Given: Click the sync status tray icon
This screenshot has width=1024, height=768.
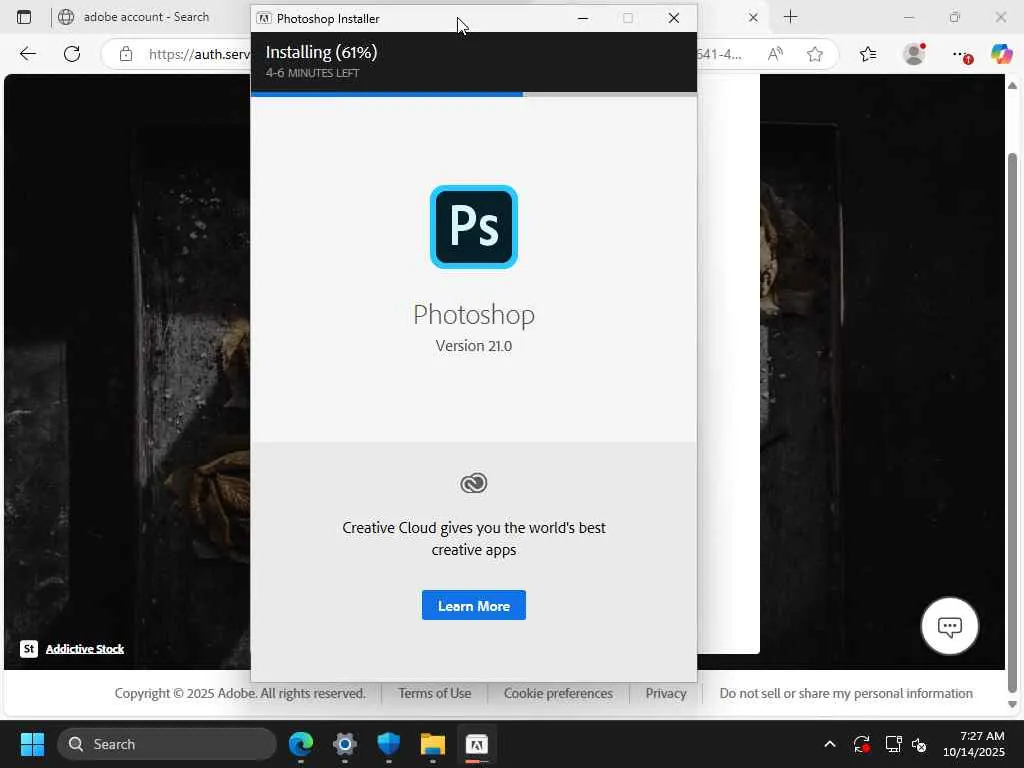Looking at the screenshot, I should coord(861,744).
